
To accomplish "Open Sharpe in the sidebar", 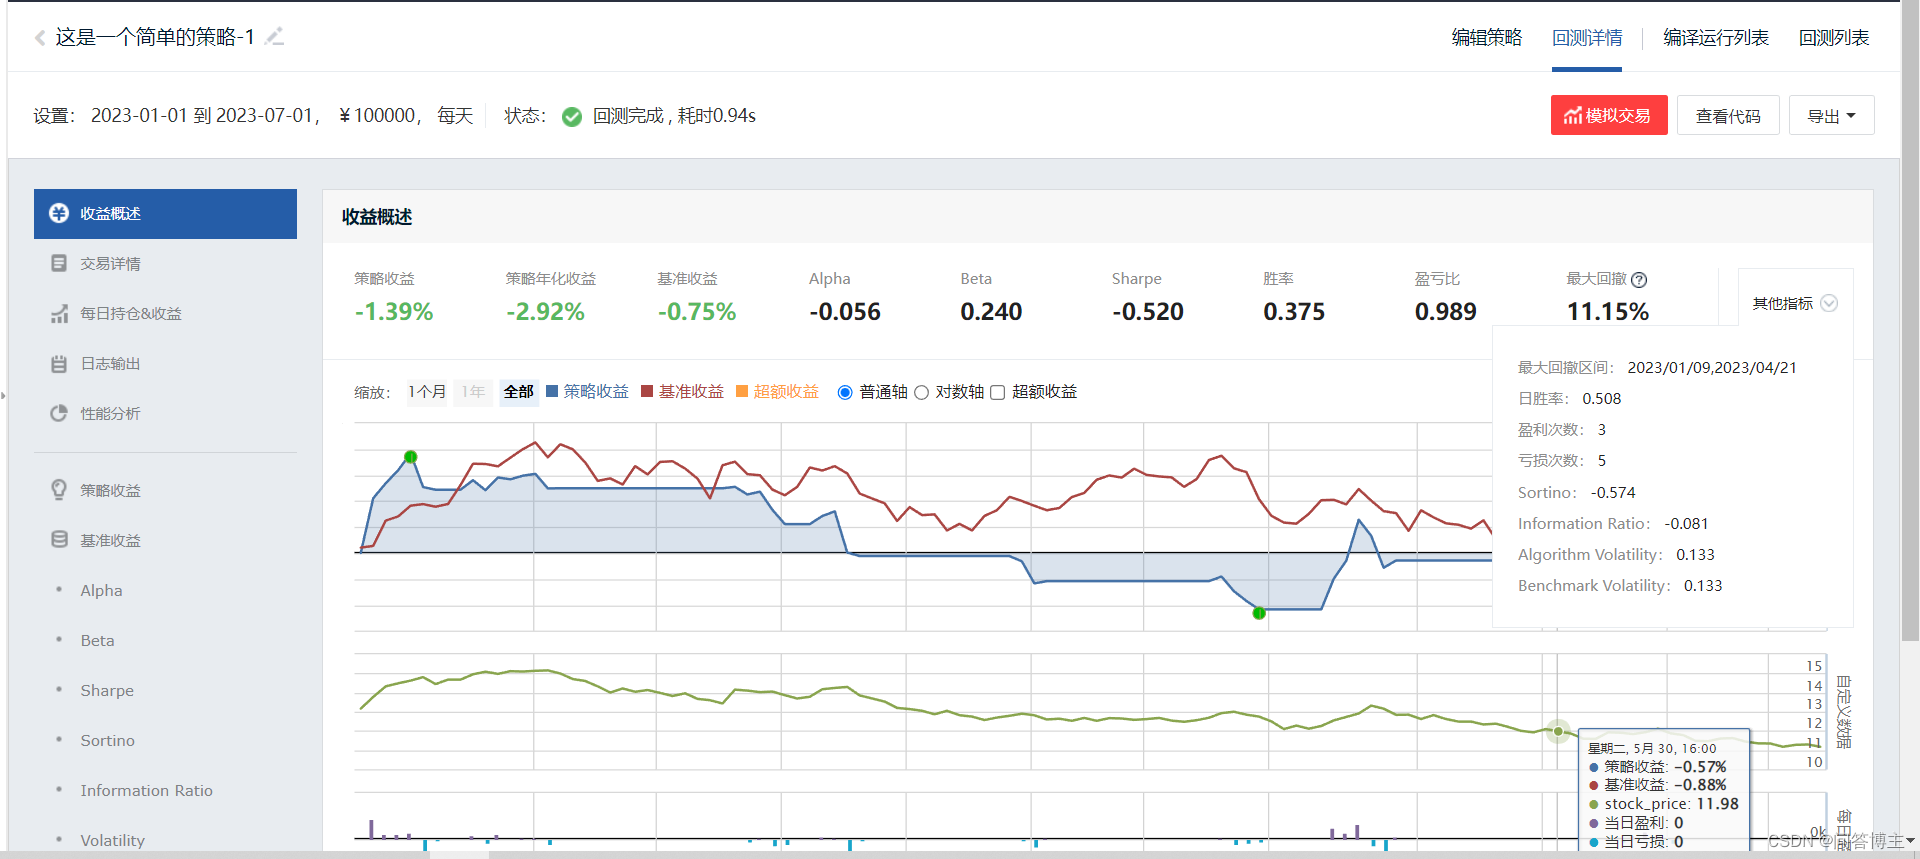I will 107,690.
